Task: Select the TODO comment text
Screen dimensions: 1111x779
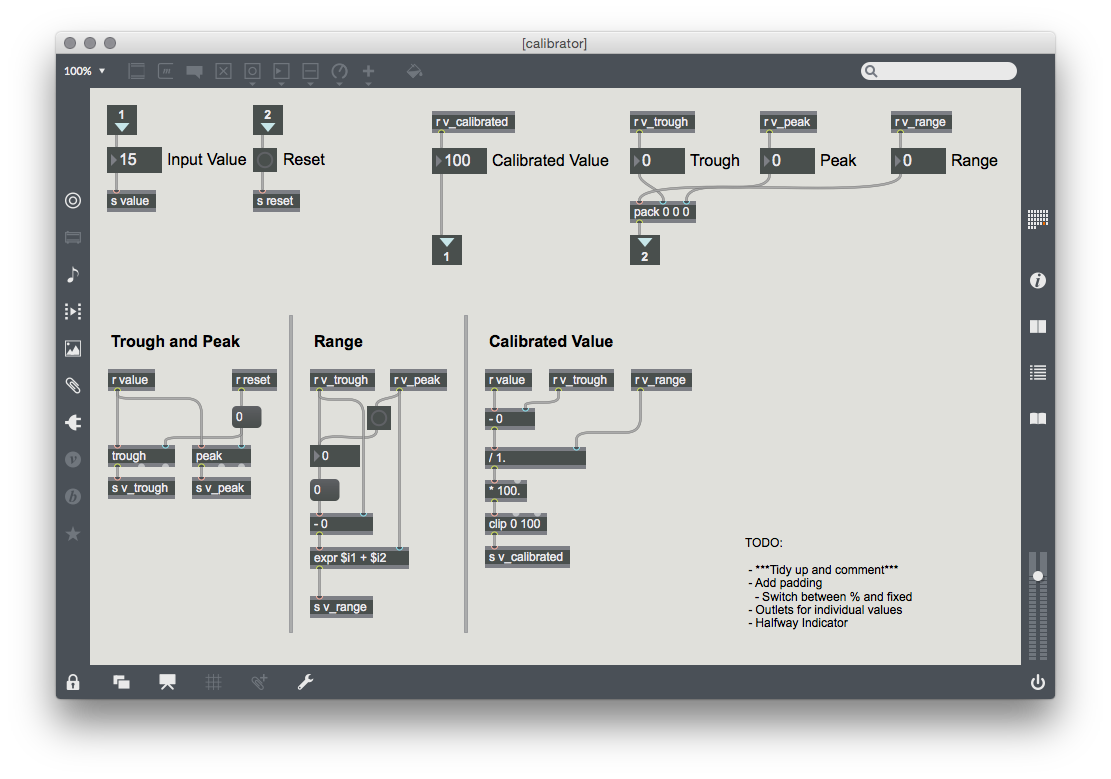Action: coord(828,583)
